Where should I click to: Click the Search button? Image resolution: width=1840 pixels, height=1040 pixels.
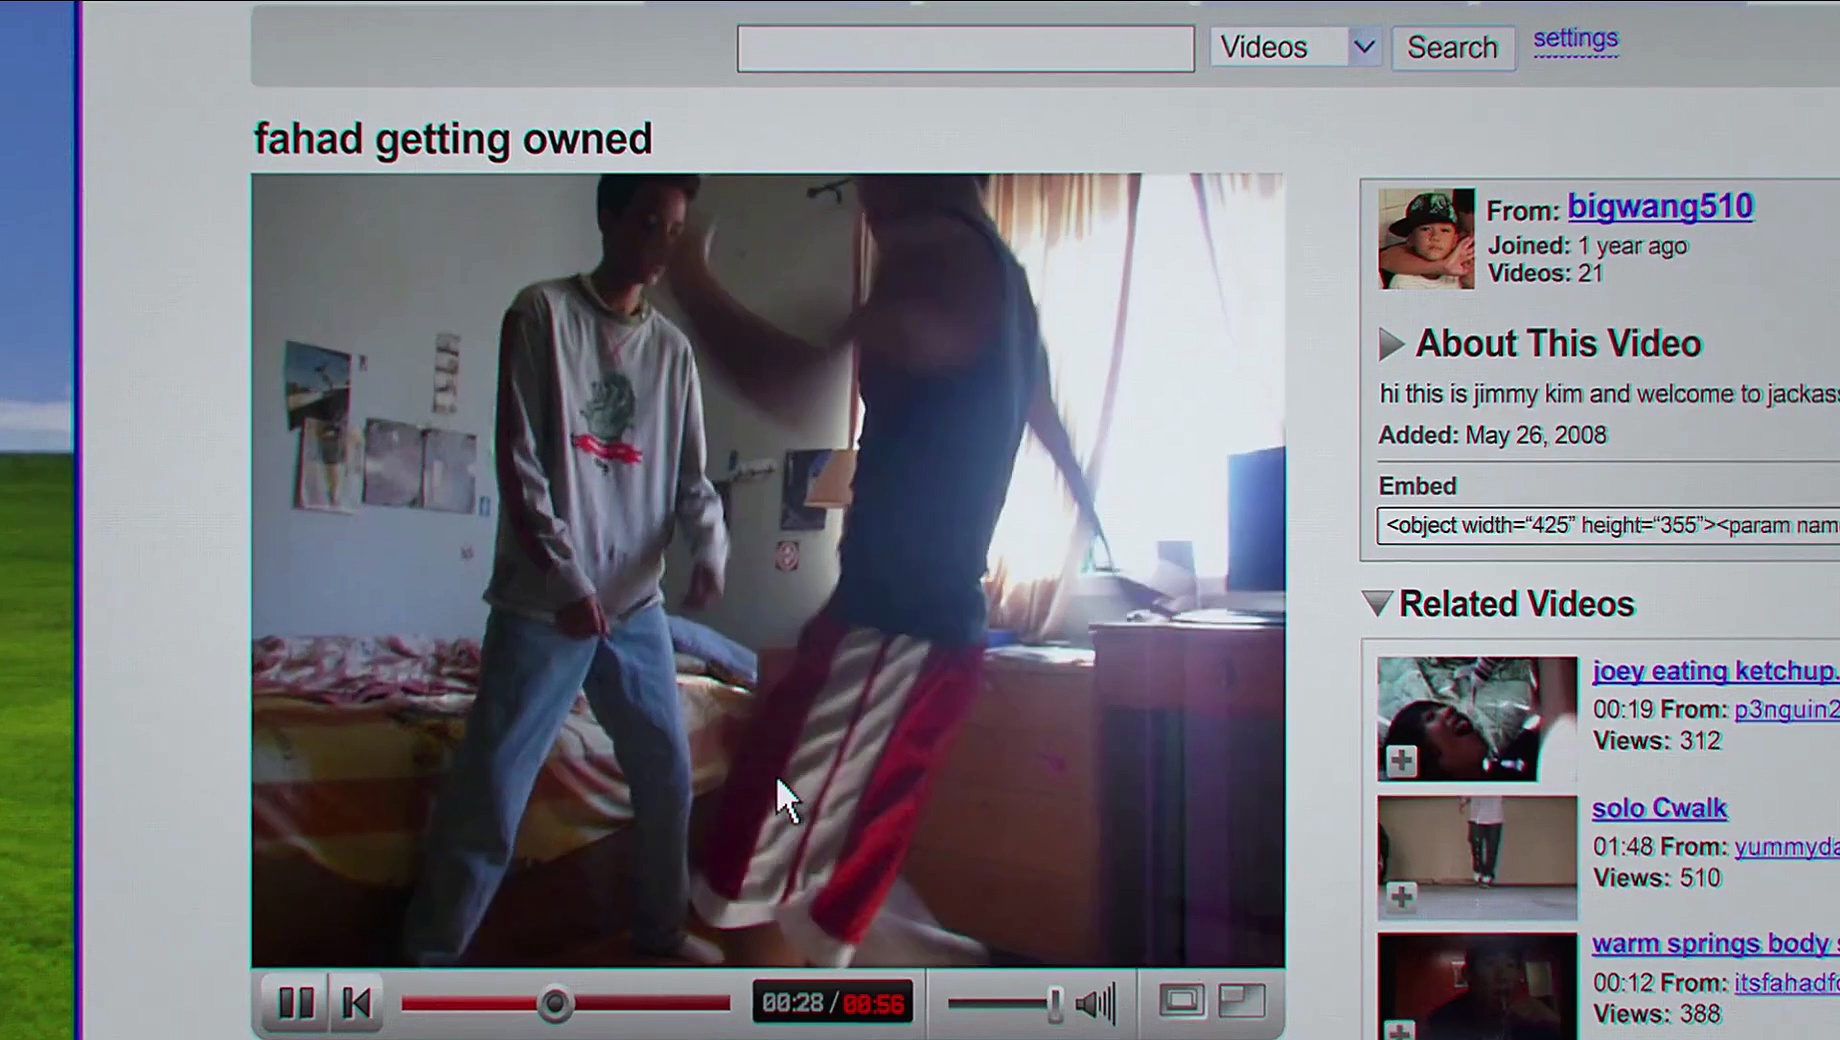[1452, 47]
